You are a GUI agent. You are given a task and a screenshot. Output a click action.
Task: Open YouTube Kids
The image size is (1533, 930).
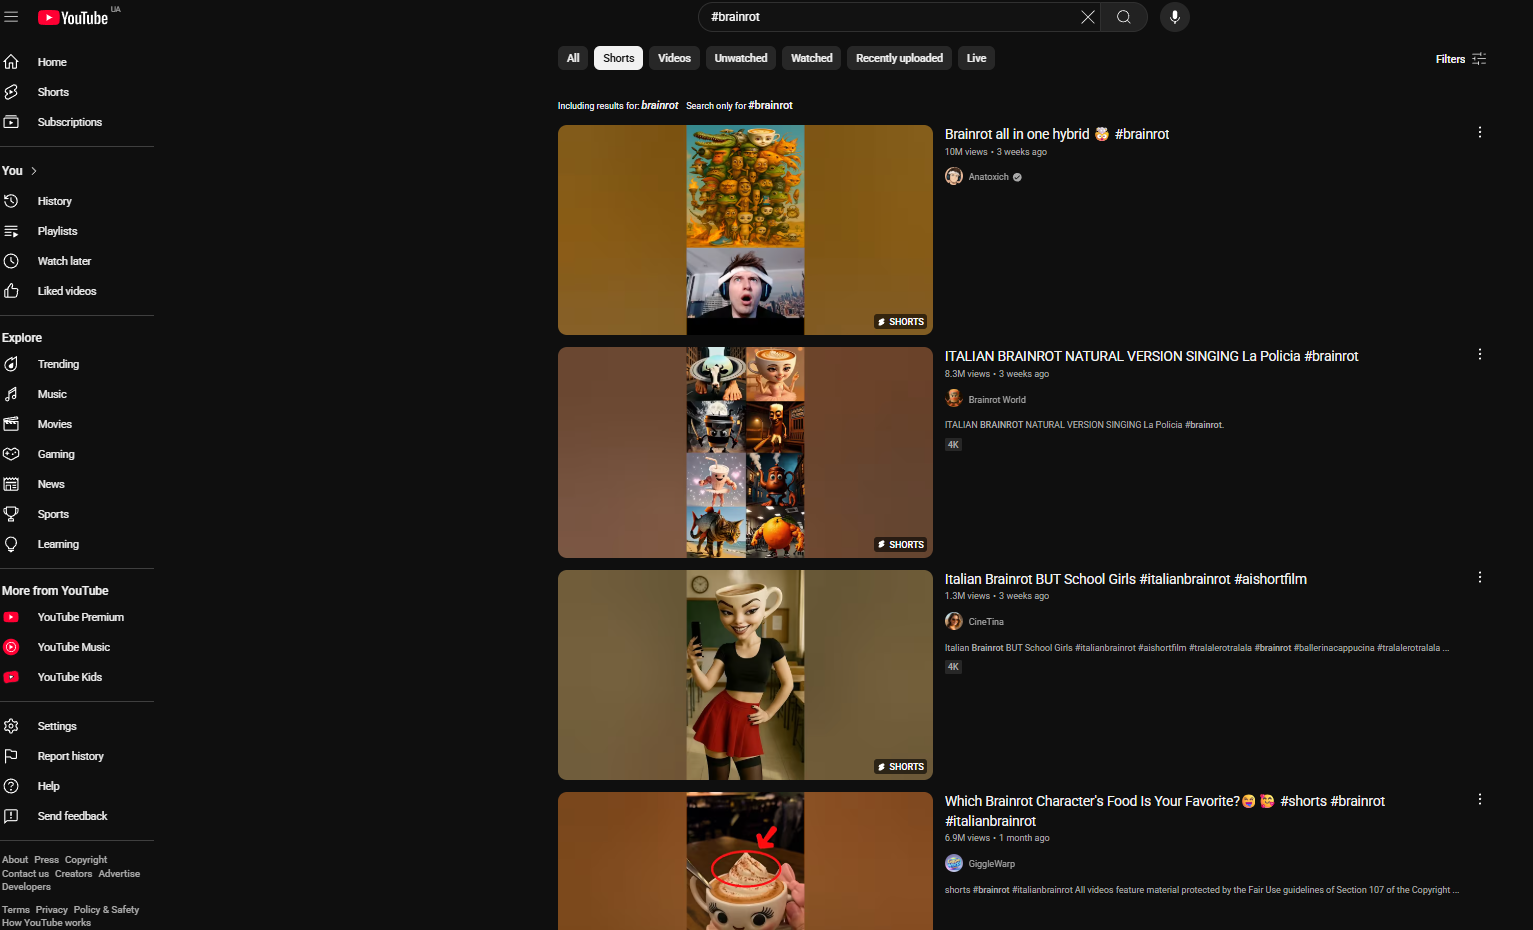(70, 677)
